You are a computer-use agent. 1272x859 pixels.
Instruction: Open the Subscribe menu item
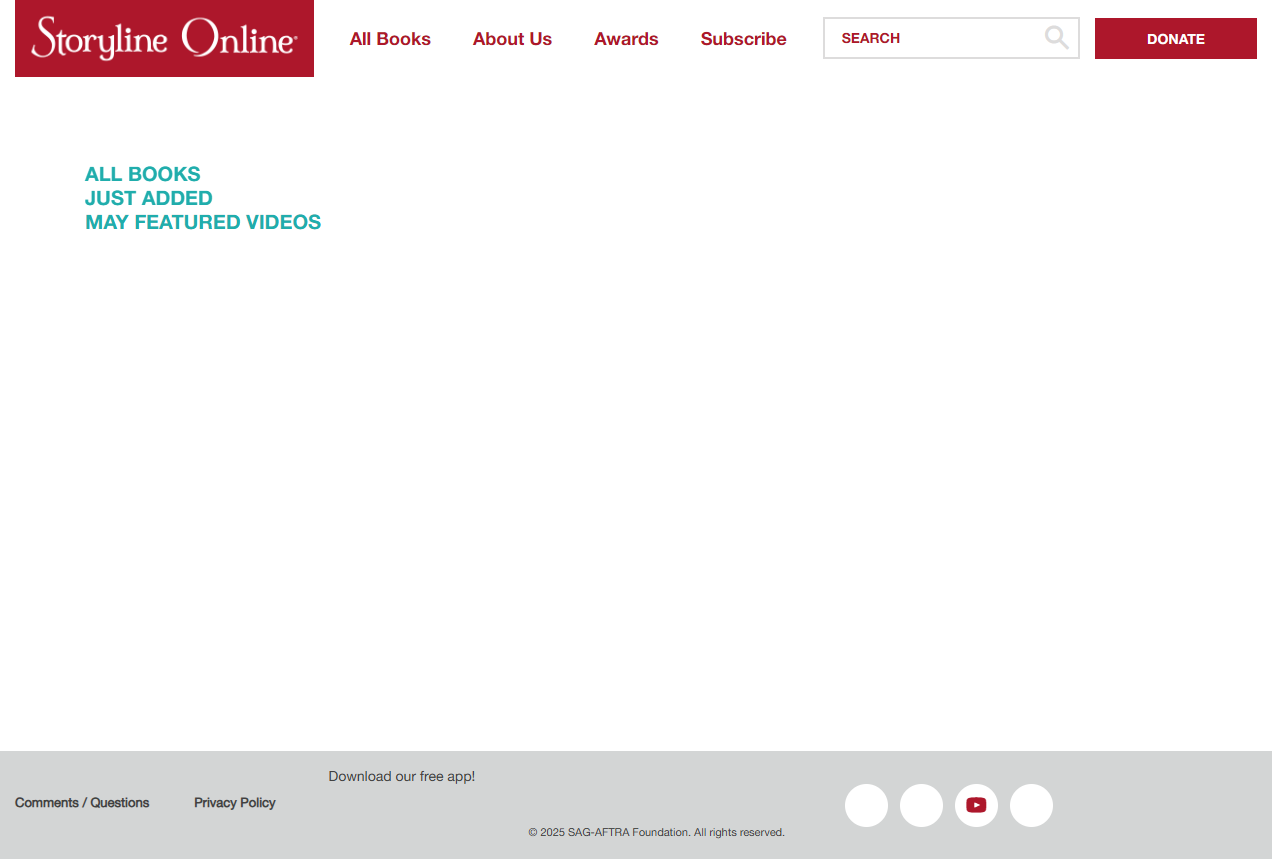point(743,39)
